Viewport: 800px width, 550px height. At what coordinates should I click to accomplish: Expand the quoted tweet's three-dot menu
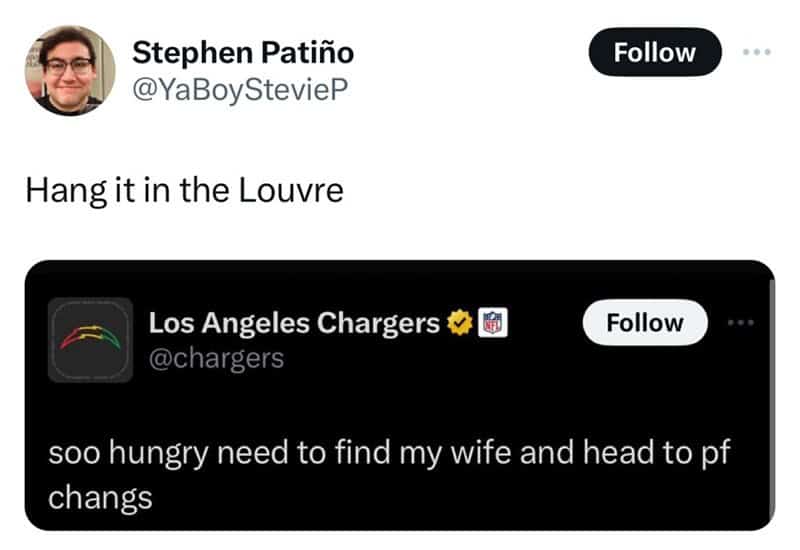(743, 323)
